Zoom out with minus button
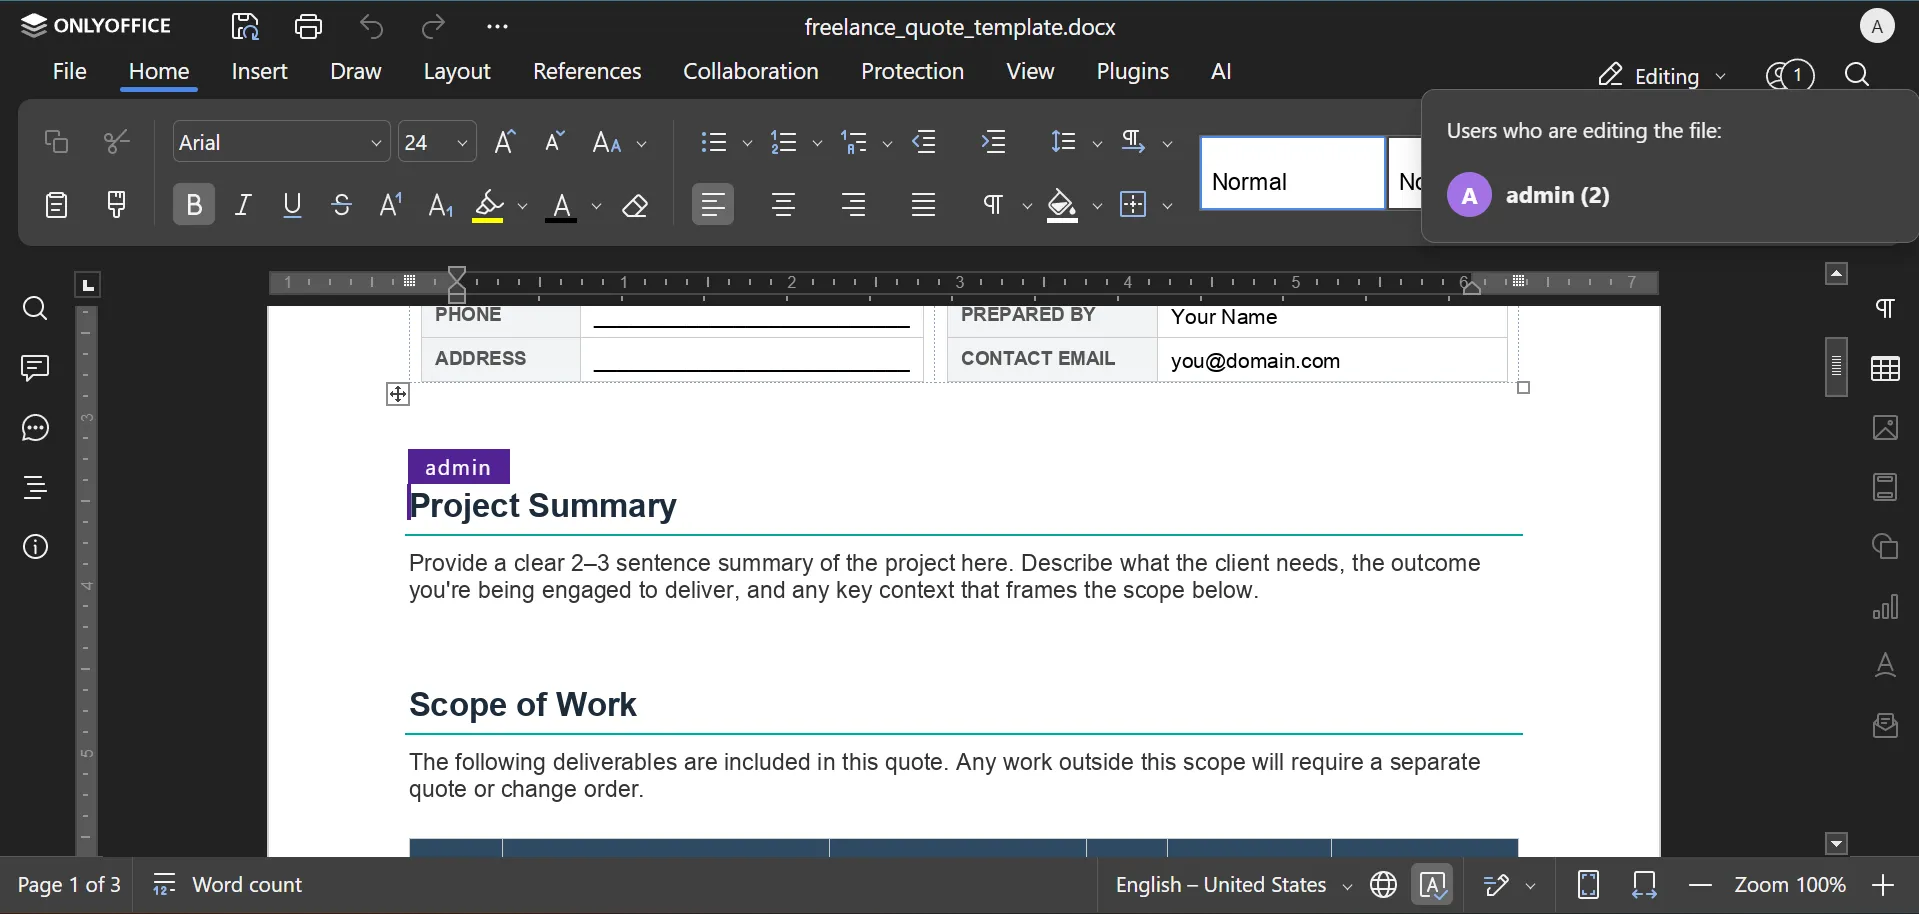The width and height of the screenshot is (1919, 914). [1701, 886]
